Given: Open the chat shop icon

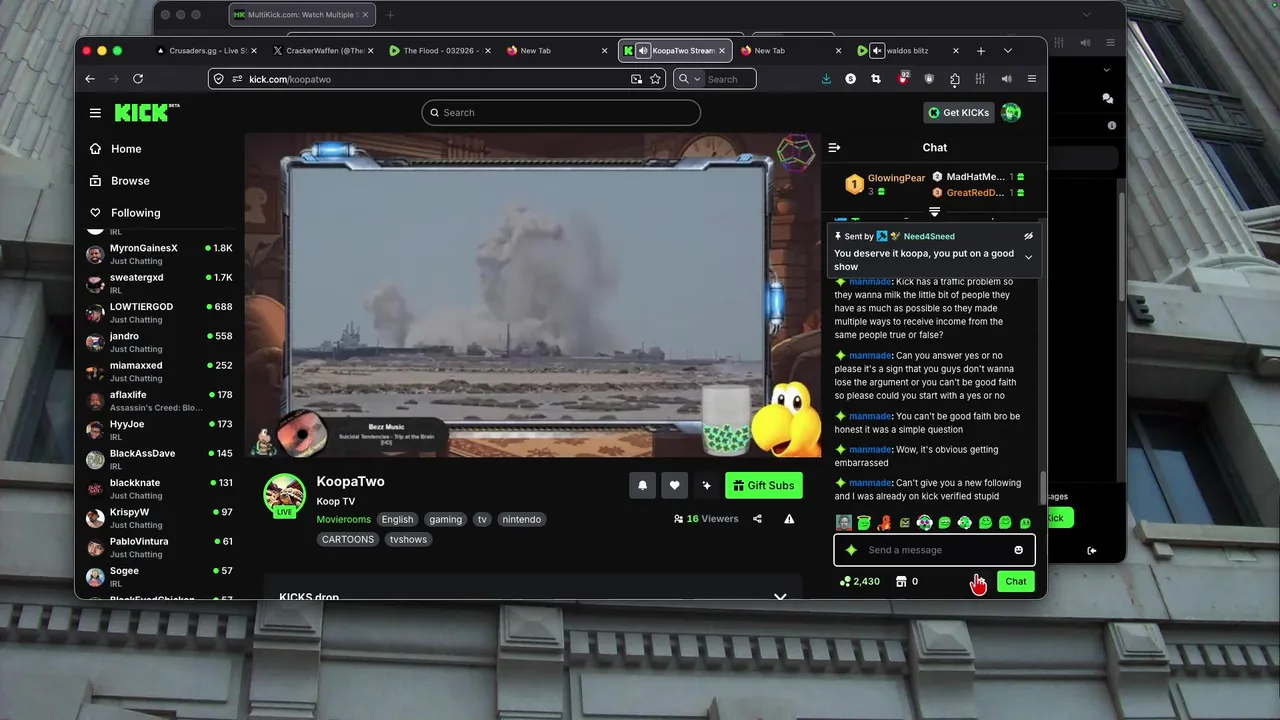Looking at the screenshot, I should click(x=901, y=581).
